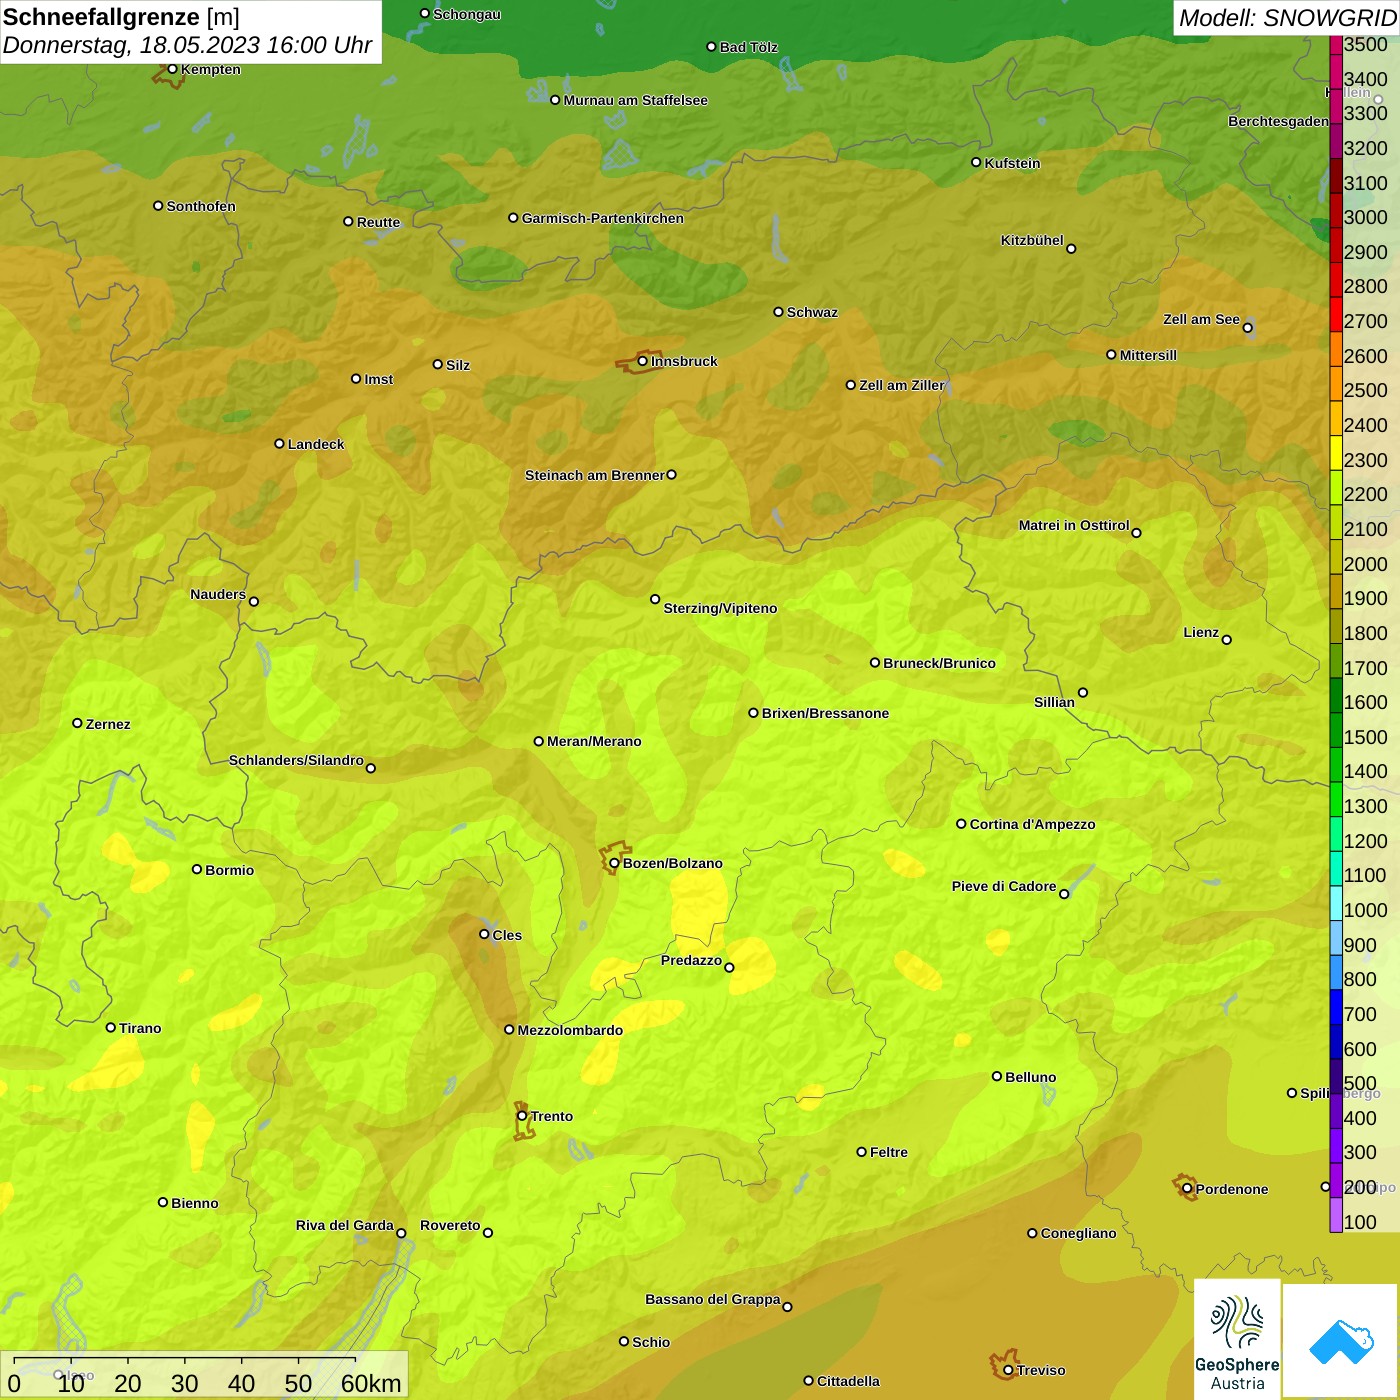This screenshot has height=1400, width=1400.
Task: Click the Schongau label
Action: 466,14
